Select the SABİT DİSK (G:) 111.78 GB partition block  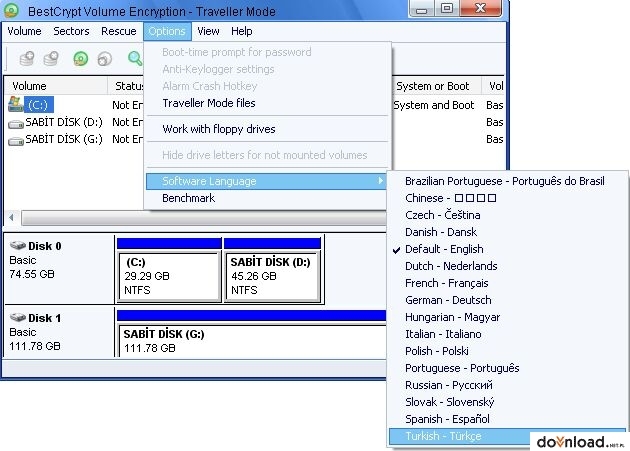[252, 341]
